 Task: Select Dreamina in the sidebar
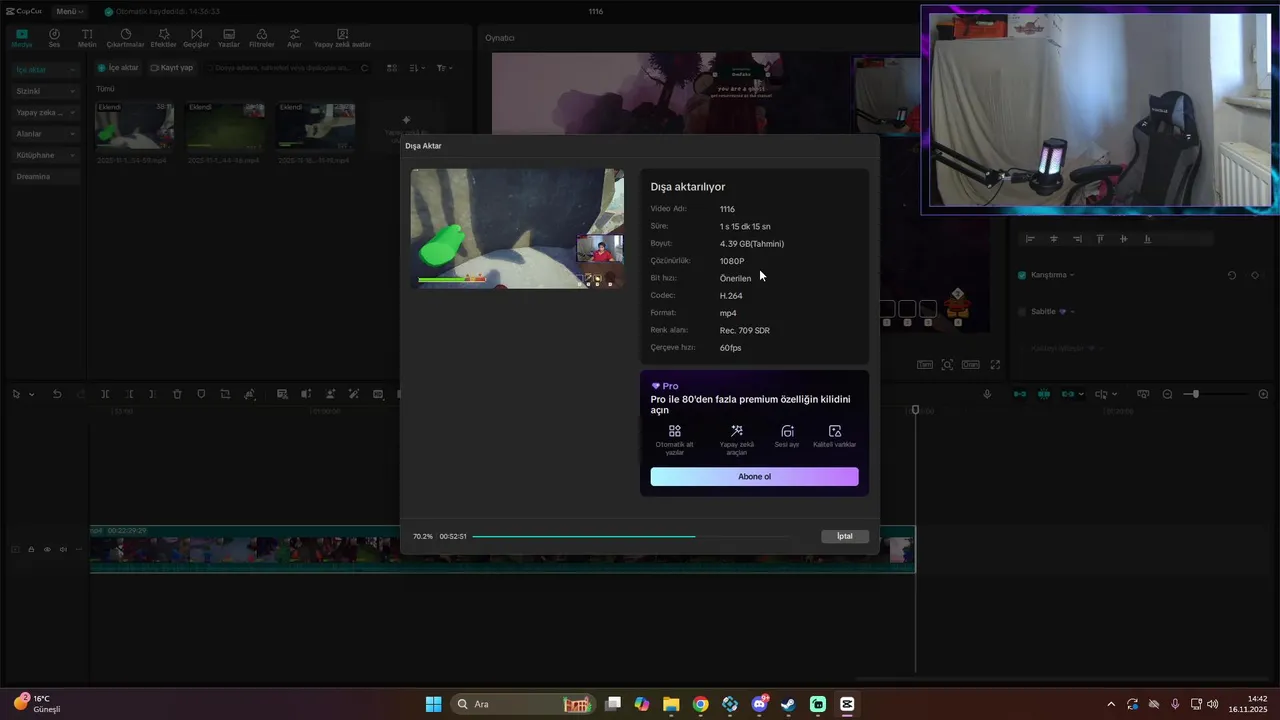[x=45, y=176]
